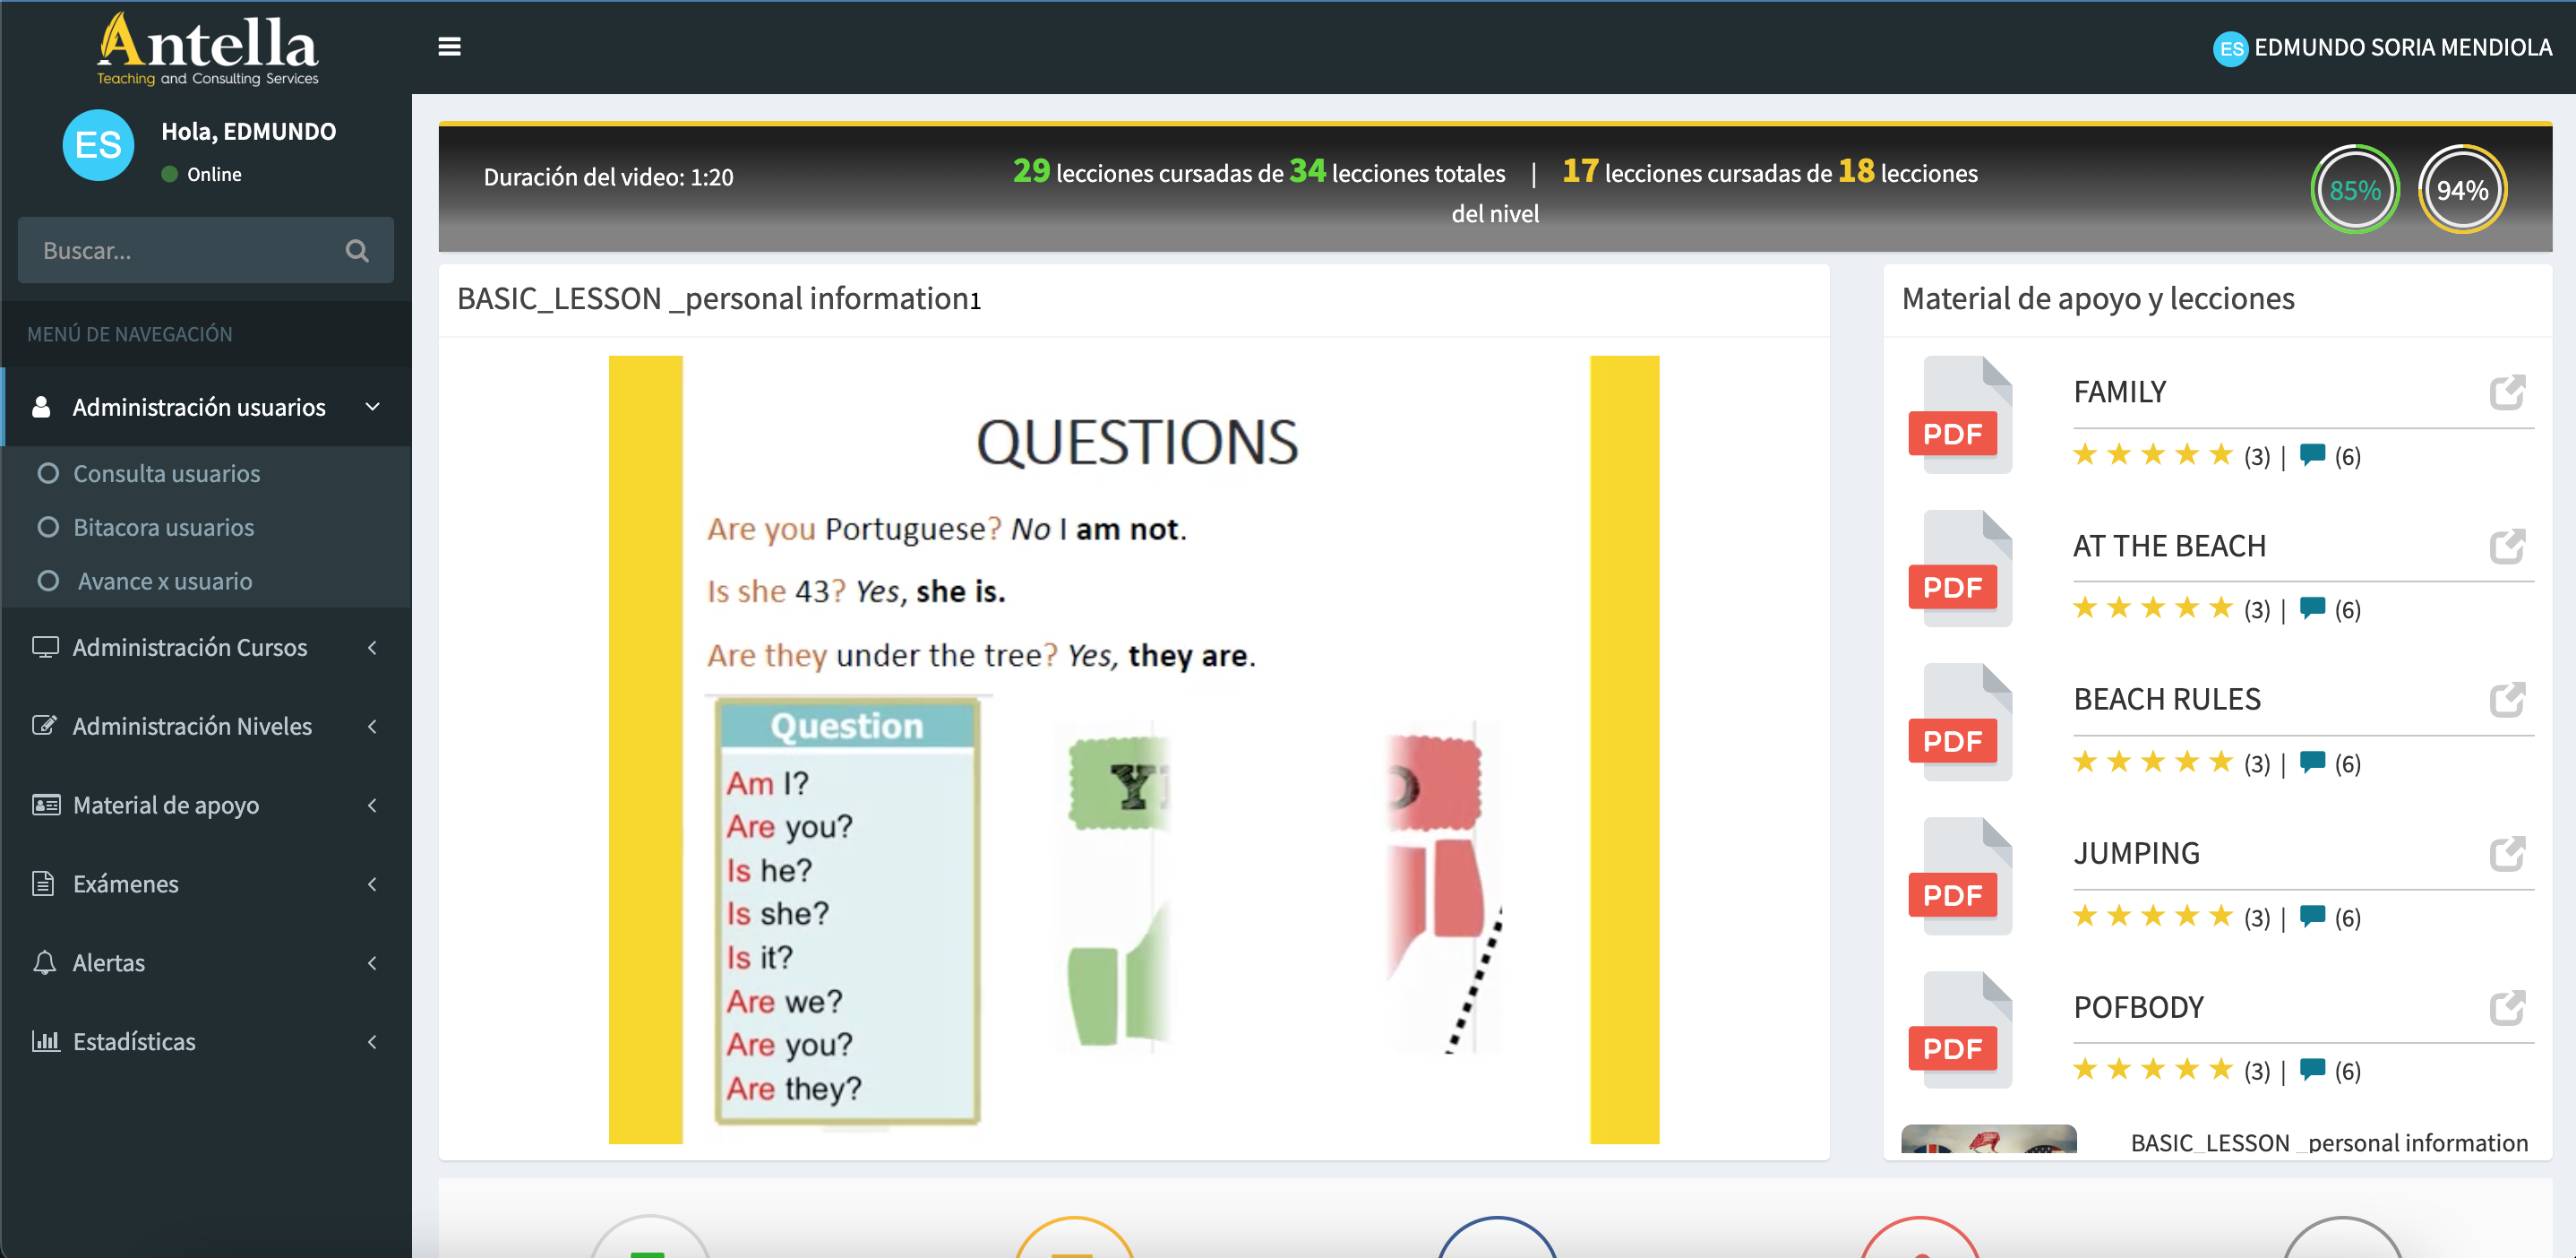Expand Exámenes chevron
Screen dimensions: 2576x1258
[372, 884]
